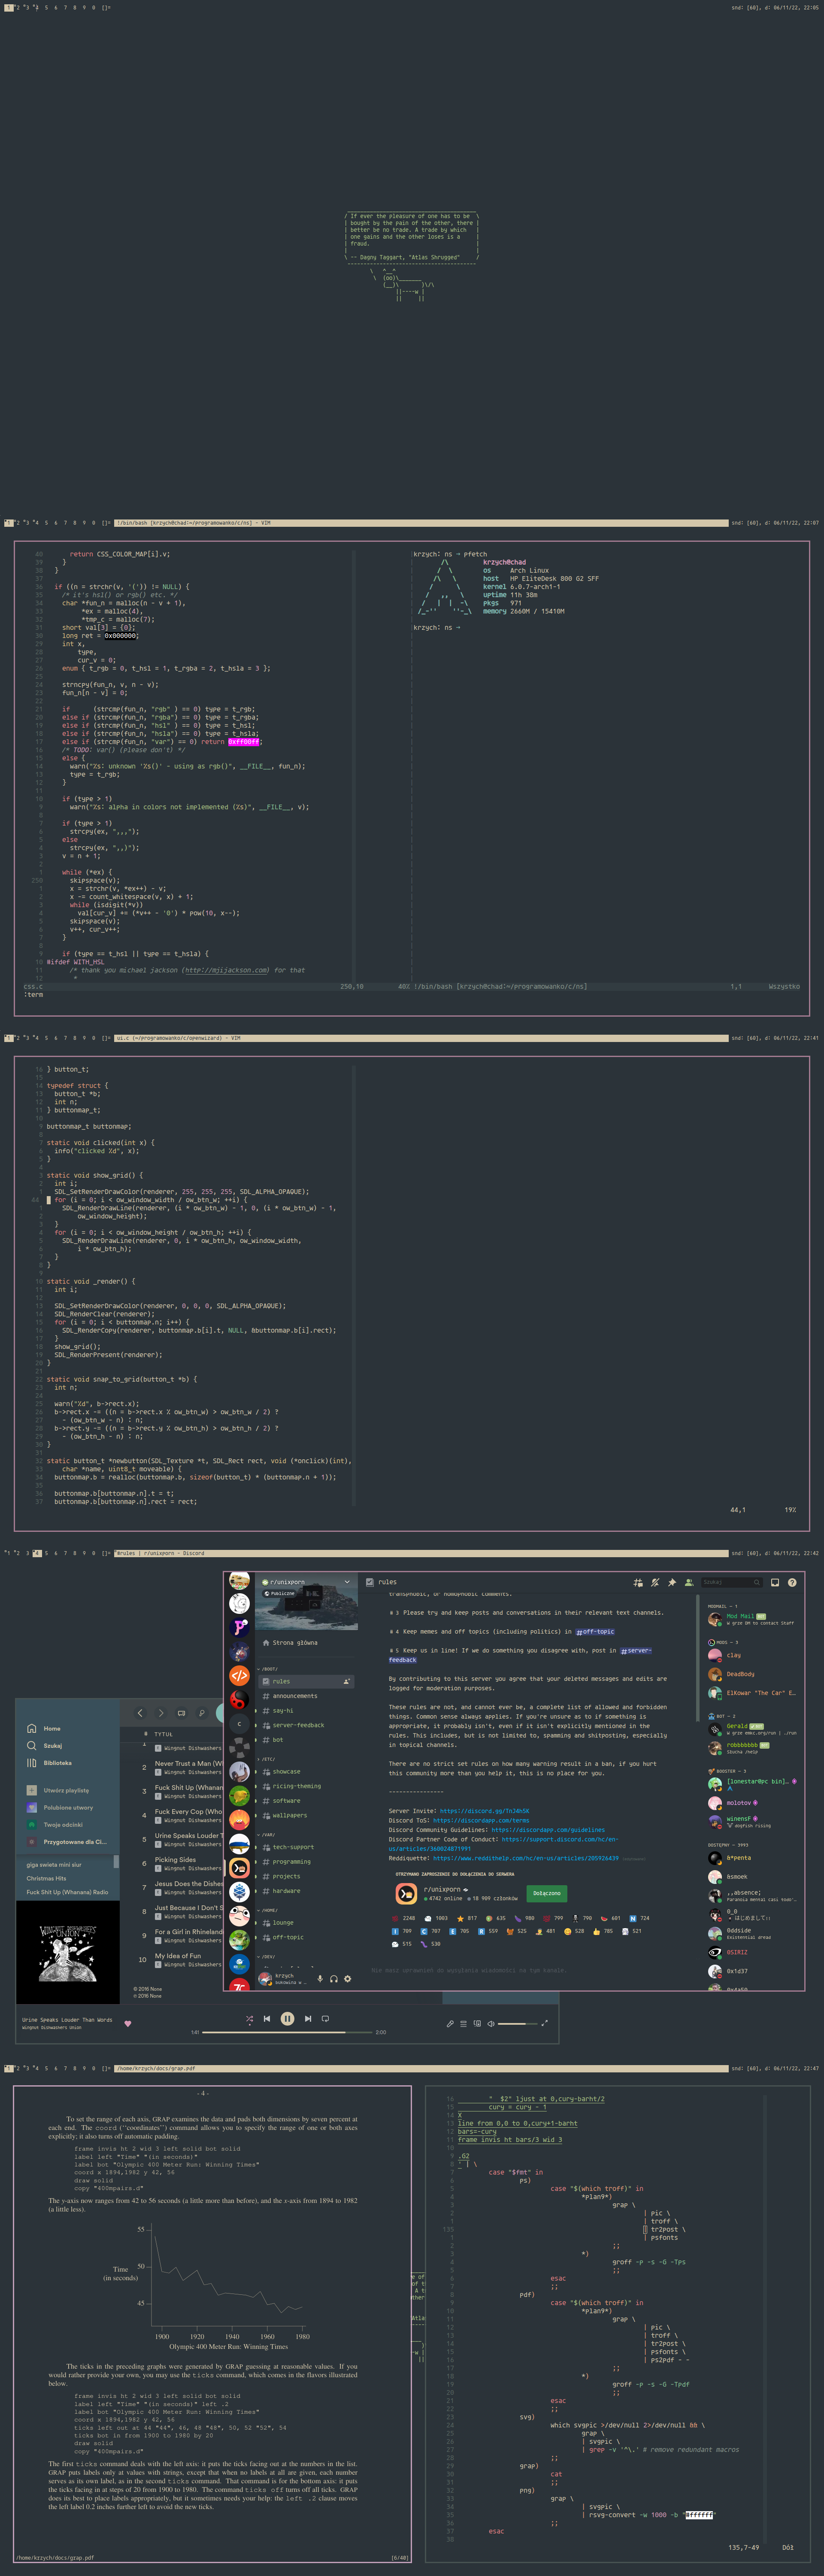Toggle deafen headphones in Discord
Image resolution: width=824 pixels, height=2576 pixels.
click(x=334, y=1978)
